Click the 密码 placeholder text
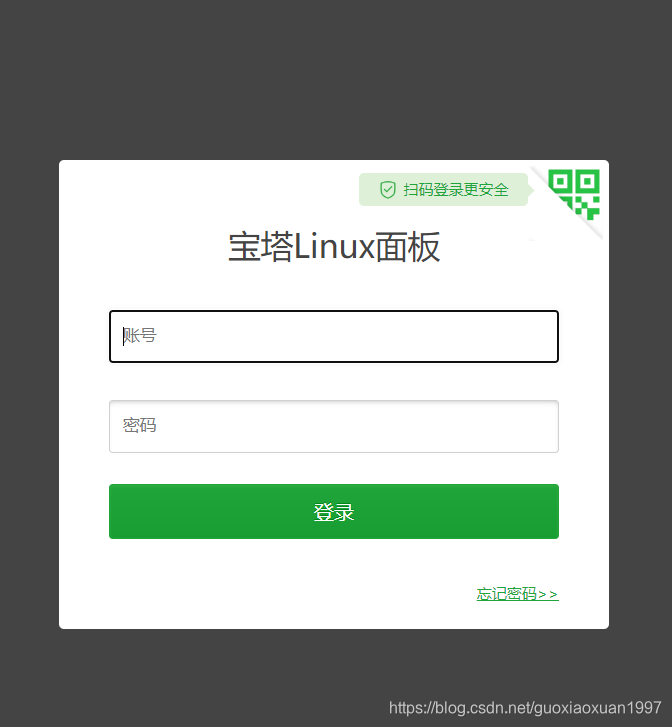This screenshot has width=672, height=727. pos(140,425)
